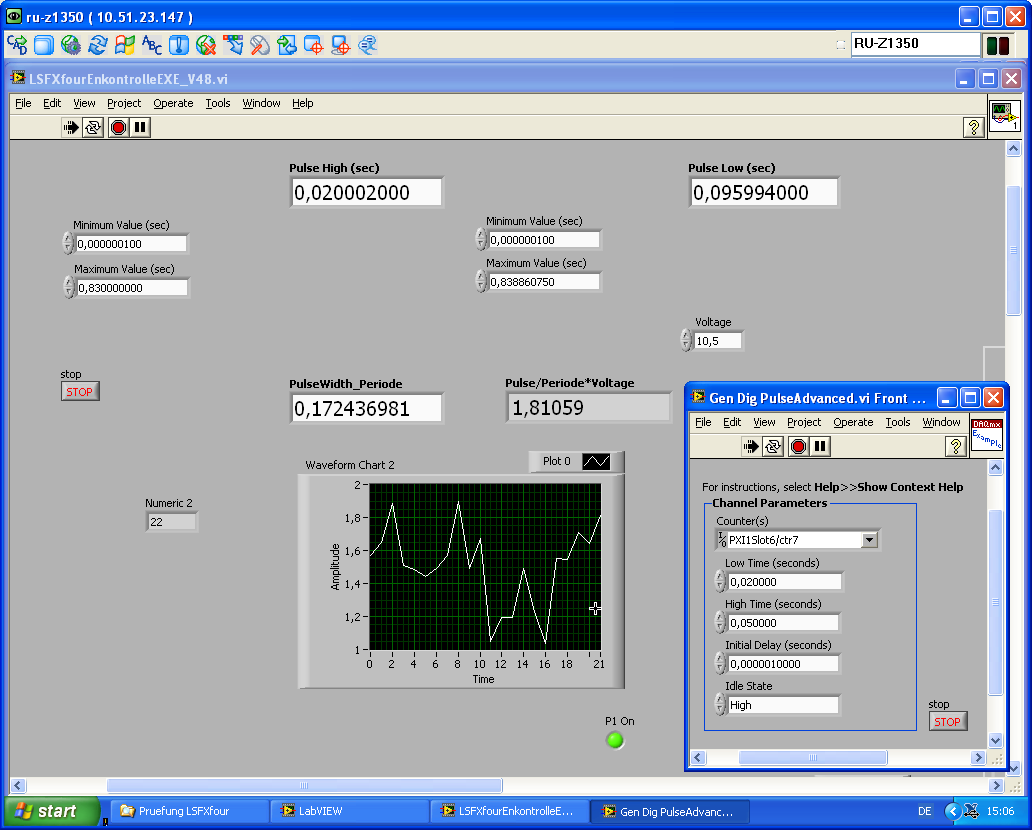
Task: Switch to Pruefung LSFXfour taskbar window
Action: [187, 811]
